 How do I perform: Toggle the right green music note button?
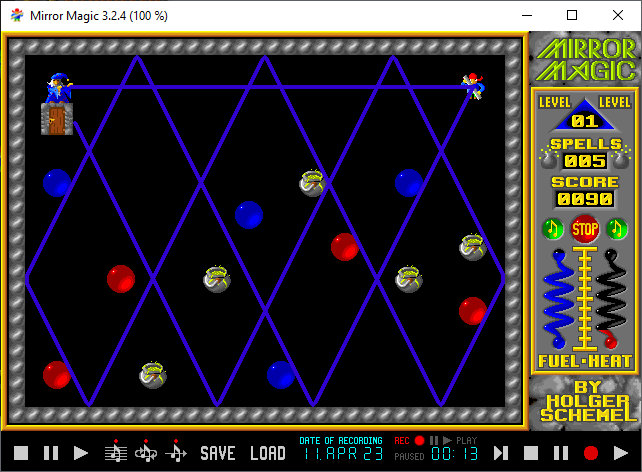point(617,229)
